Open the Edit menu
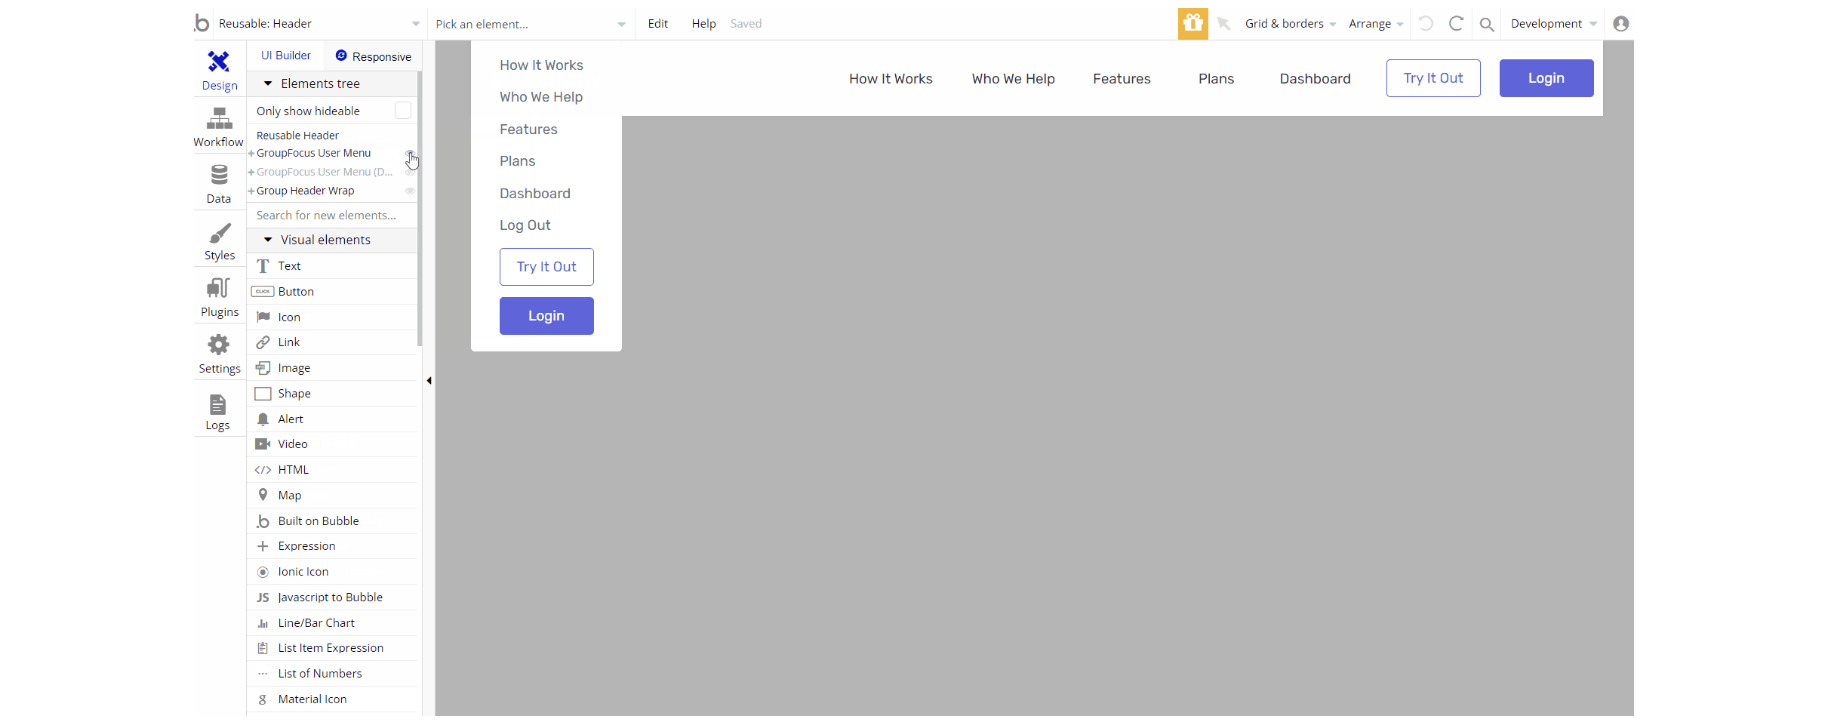This screenshot has height=726, width=1830. (657, 24)
